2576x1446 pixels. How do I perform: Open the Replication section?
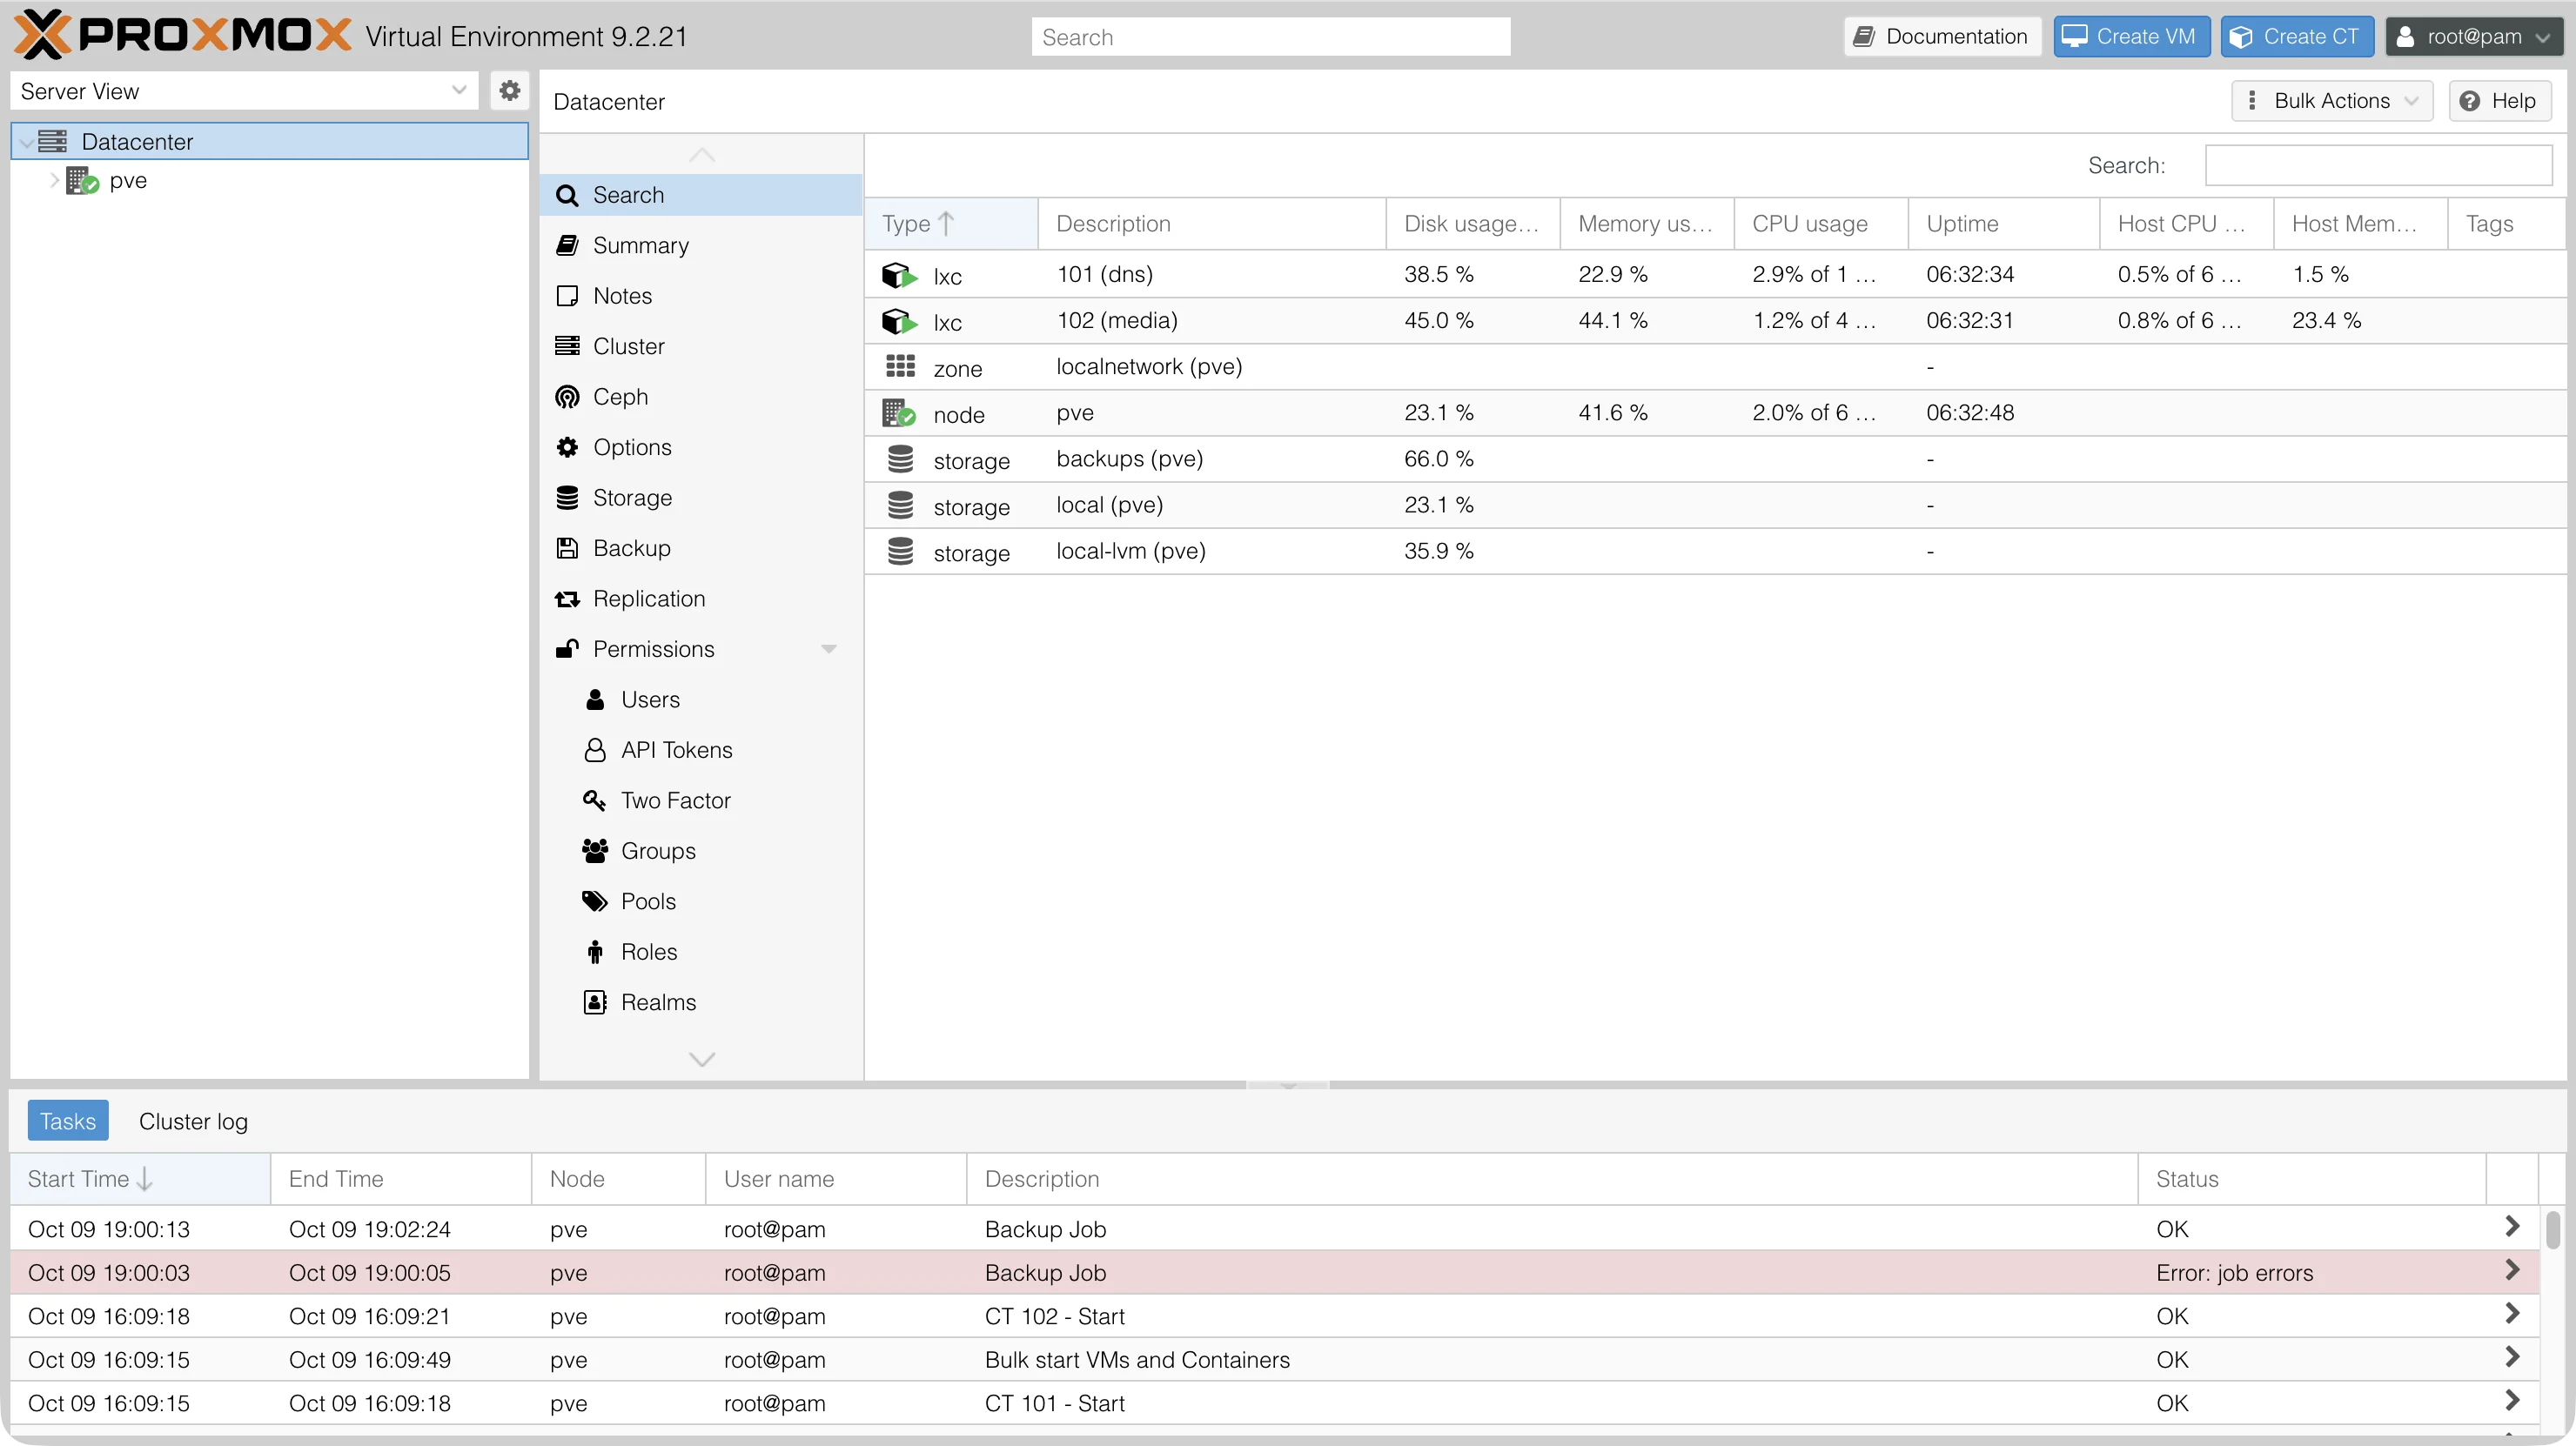(700, 599)
